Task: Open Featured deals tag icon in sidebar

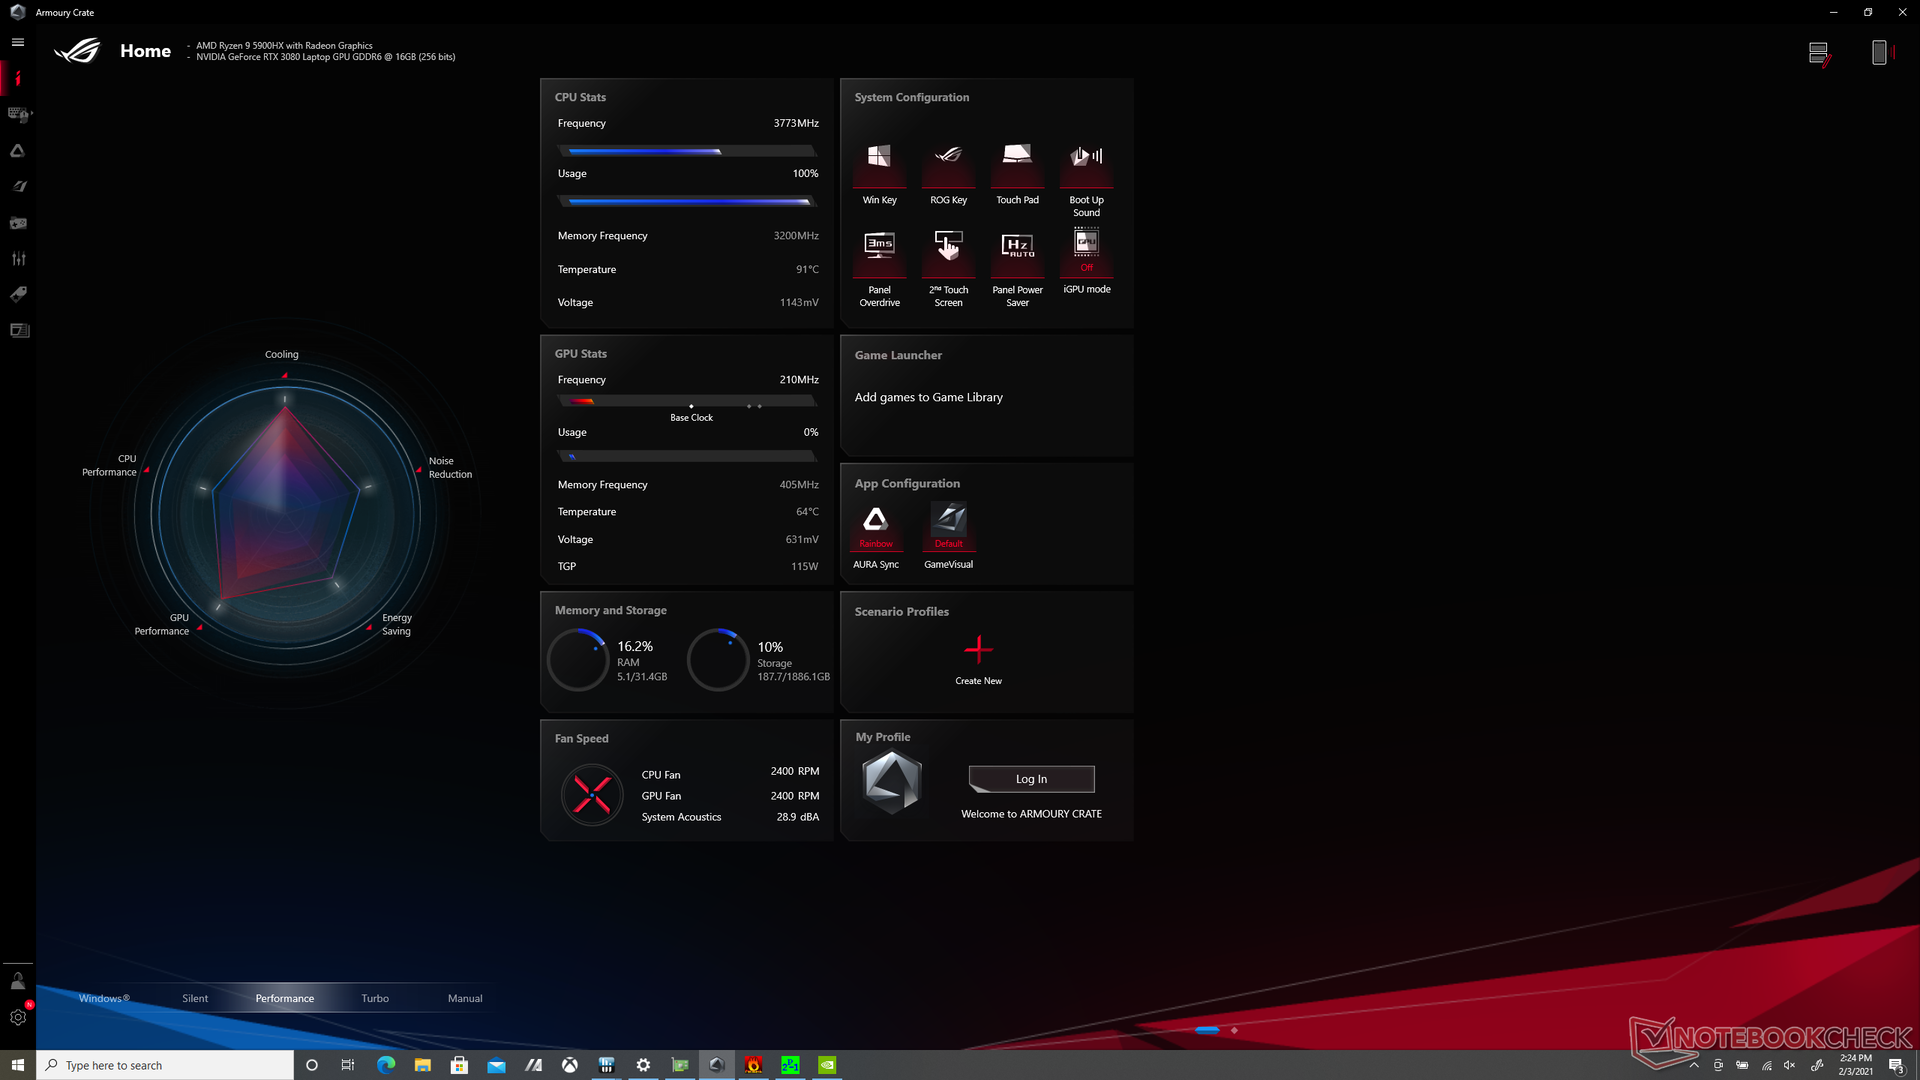Action: [x=18, y=294]
